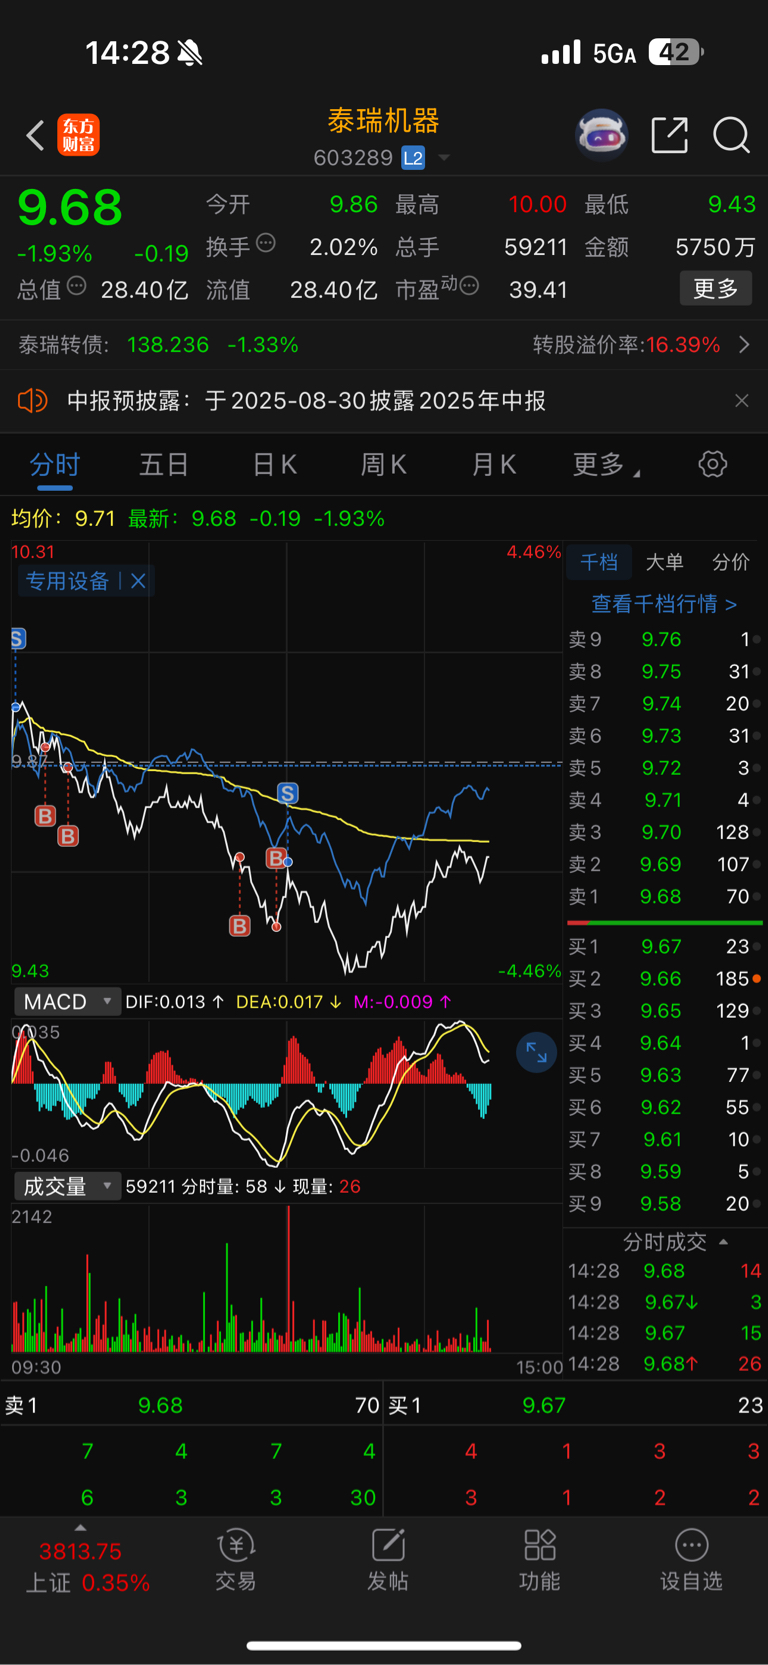This screenshot has height=1665, width=768.
Task: Tap the info icon beside 换手
Action: click(x=266, y=242)
